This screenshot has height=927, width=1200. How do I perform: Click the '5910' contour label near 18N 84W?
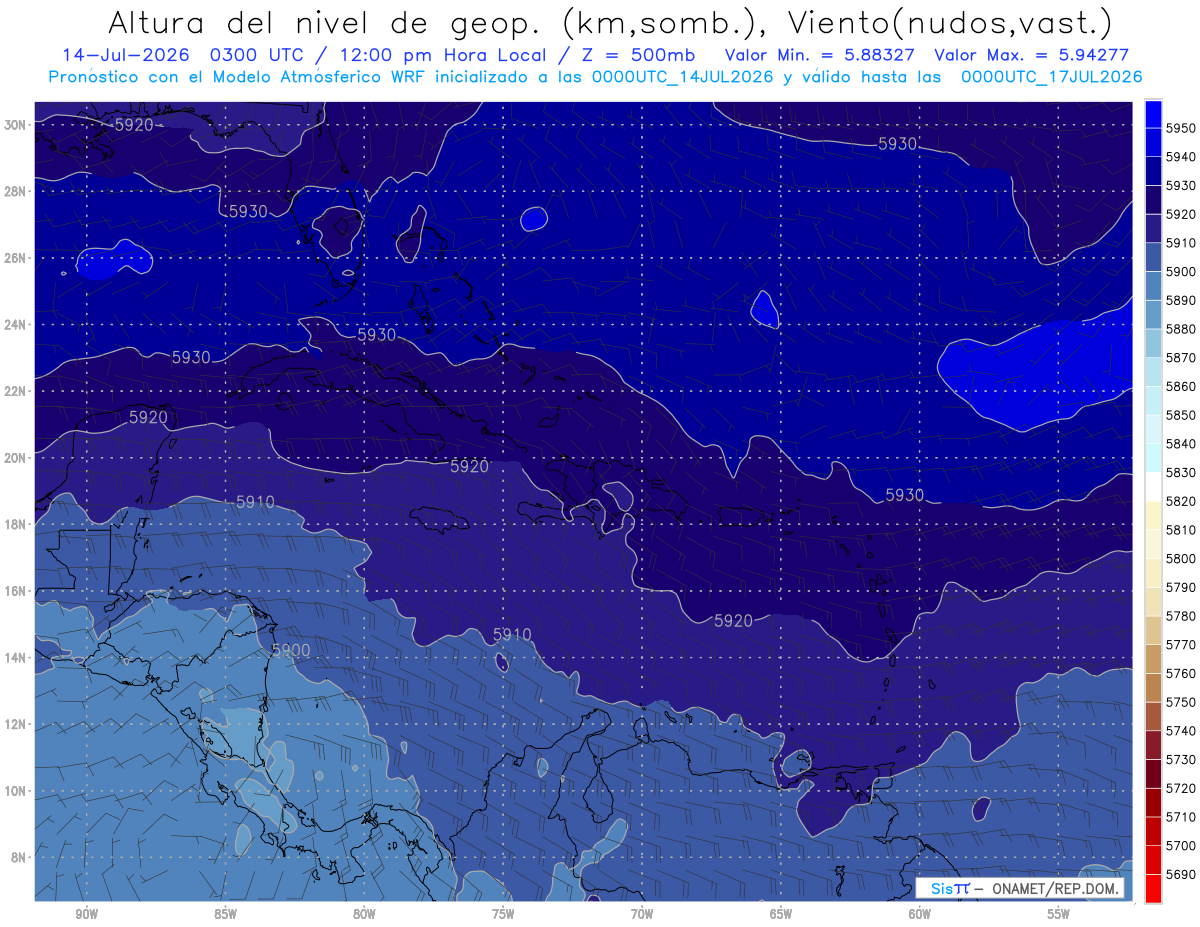[256, 502]
